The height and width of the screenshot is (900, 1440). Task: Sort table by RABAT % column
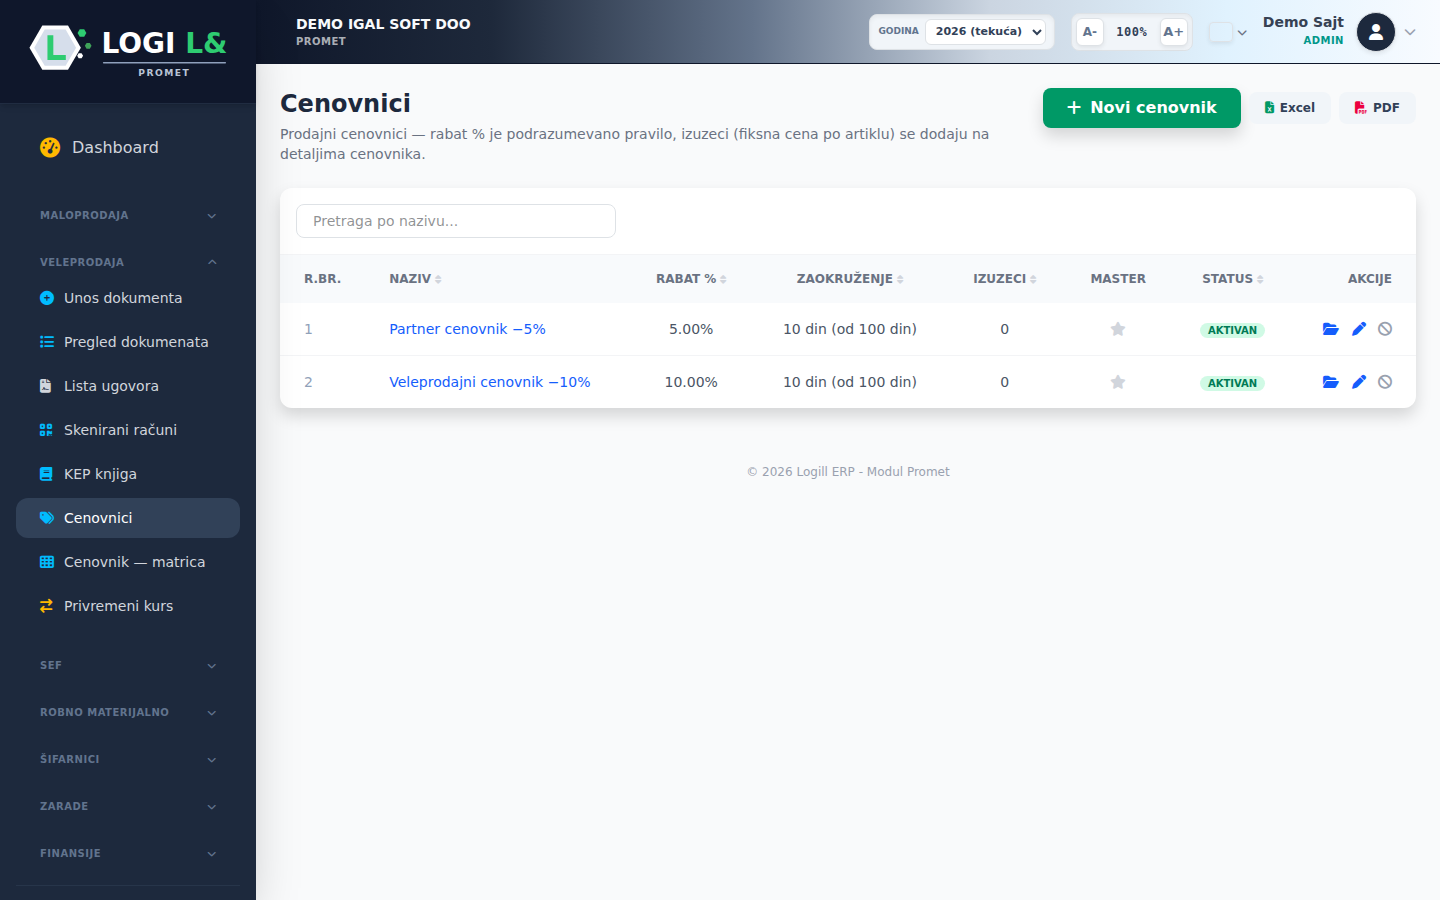coord(691,279)
